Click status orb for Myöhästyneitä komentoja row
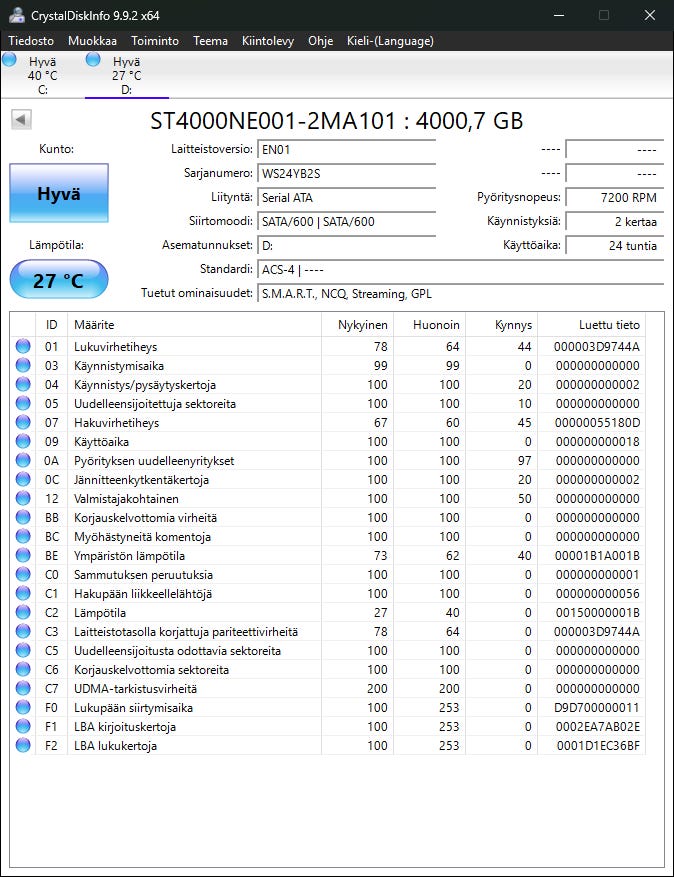This screenshot has width=674, height=877. pos(23,536)
